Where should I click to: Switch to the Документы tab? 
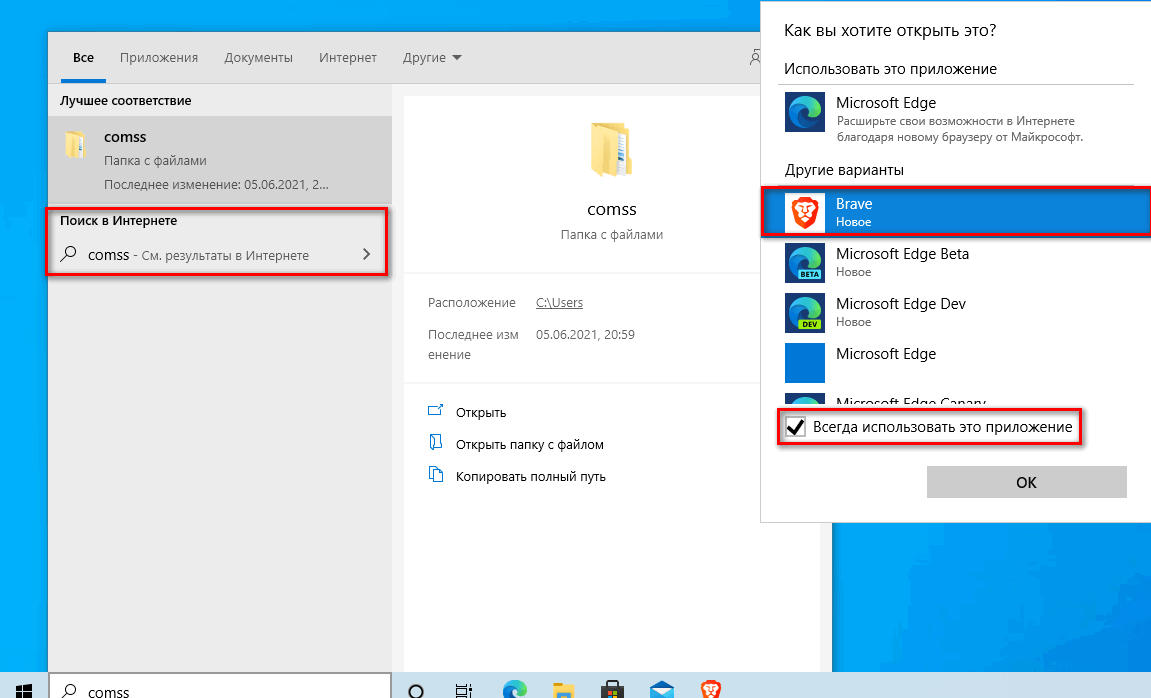tap(258, 57)
